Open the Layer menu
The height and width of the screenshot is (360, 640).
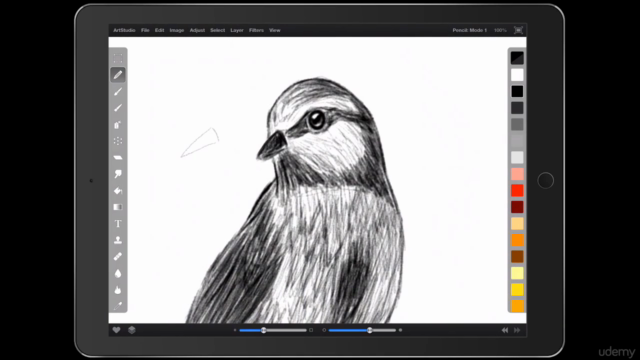(x=237, y=30)
